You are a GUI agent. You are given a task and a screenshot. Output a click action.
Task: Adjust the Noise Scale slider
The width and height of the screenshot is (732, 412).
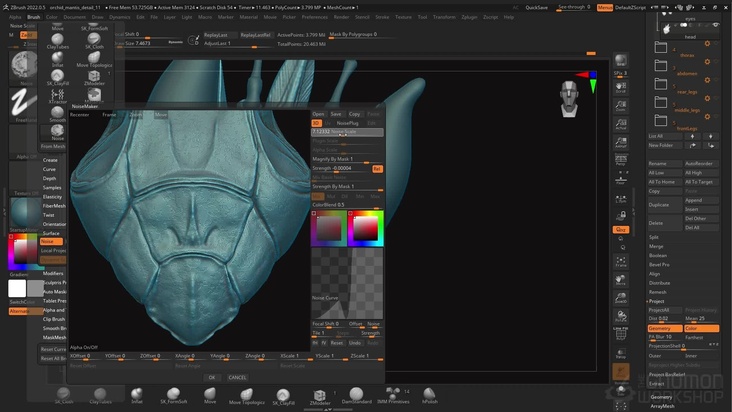click(x=347, y=132)
